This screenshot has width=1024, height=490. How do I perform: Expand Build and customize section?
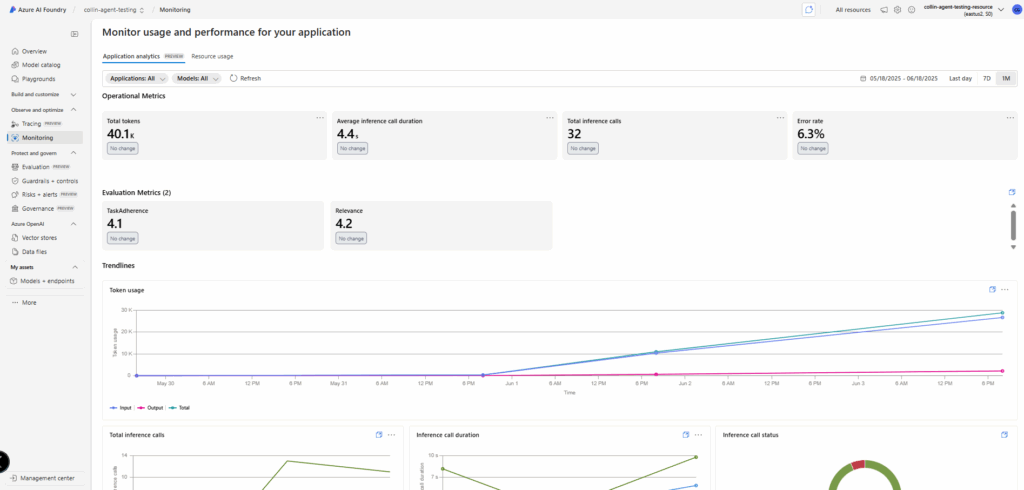[73, 95]
